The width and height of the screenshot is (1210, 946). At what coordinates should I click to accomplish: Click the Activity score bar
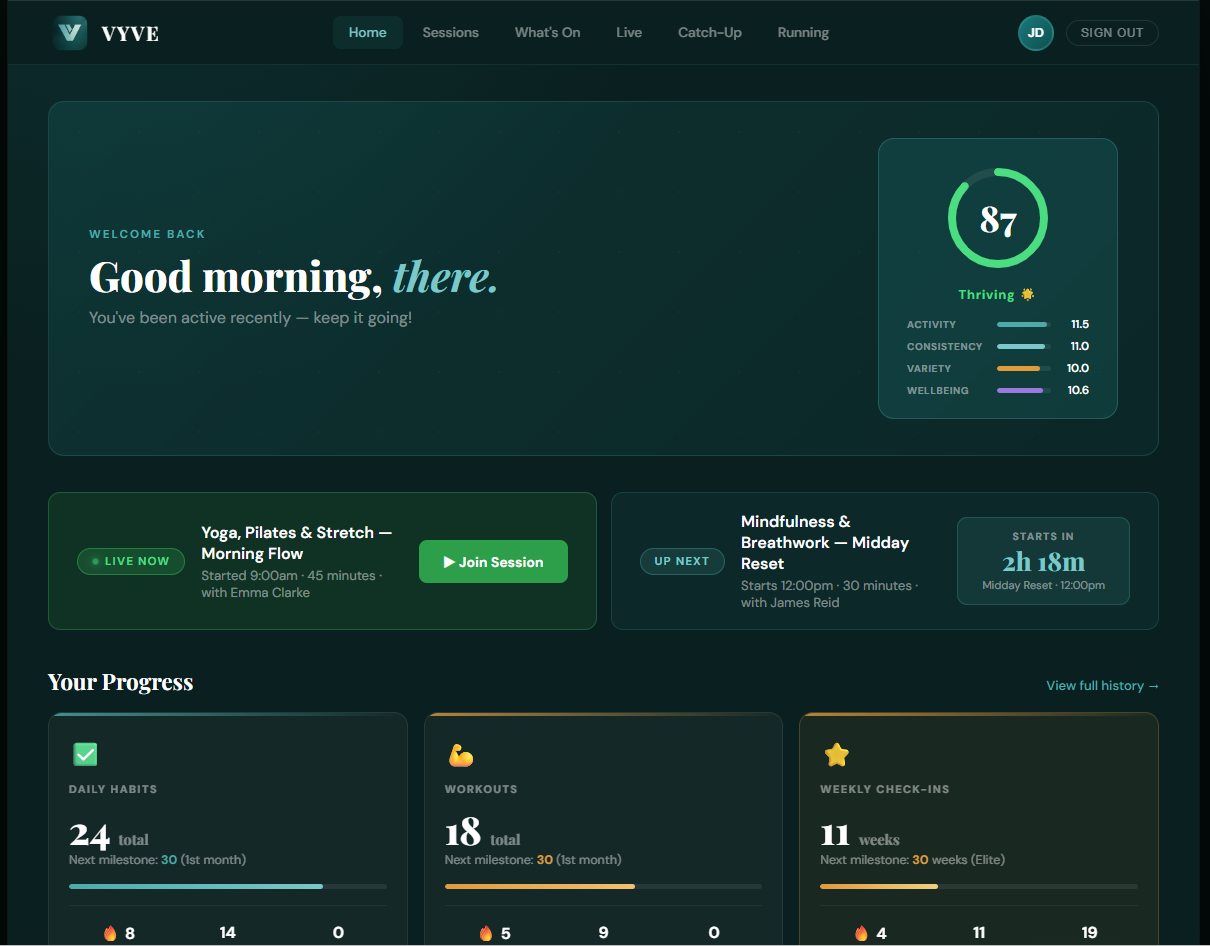tap(1023, 325)
